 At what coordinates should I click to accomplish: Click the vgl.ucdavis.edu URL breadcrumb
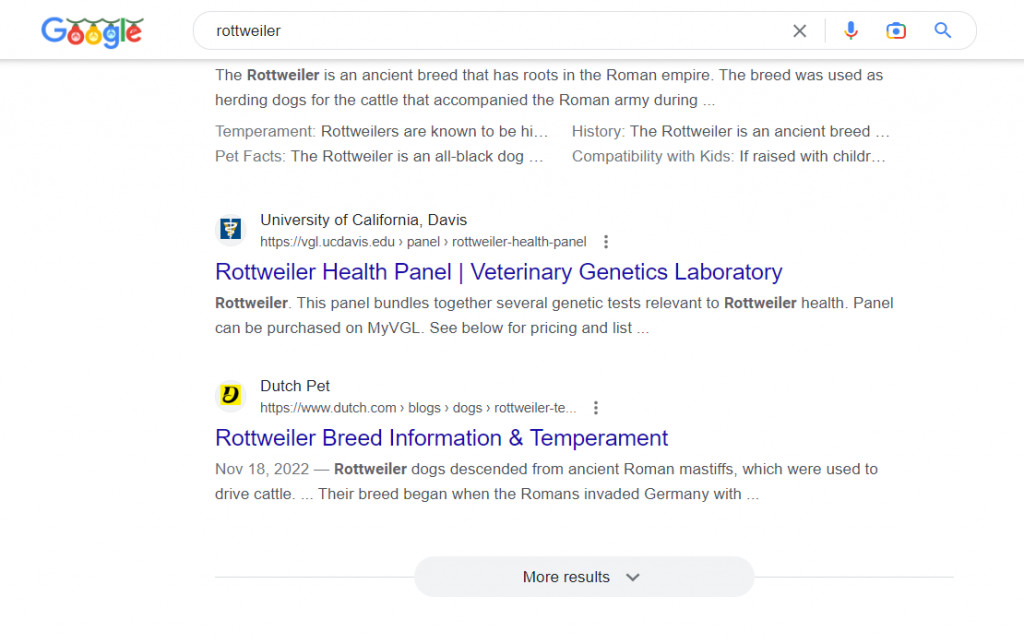[423, 242]
